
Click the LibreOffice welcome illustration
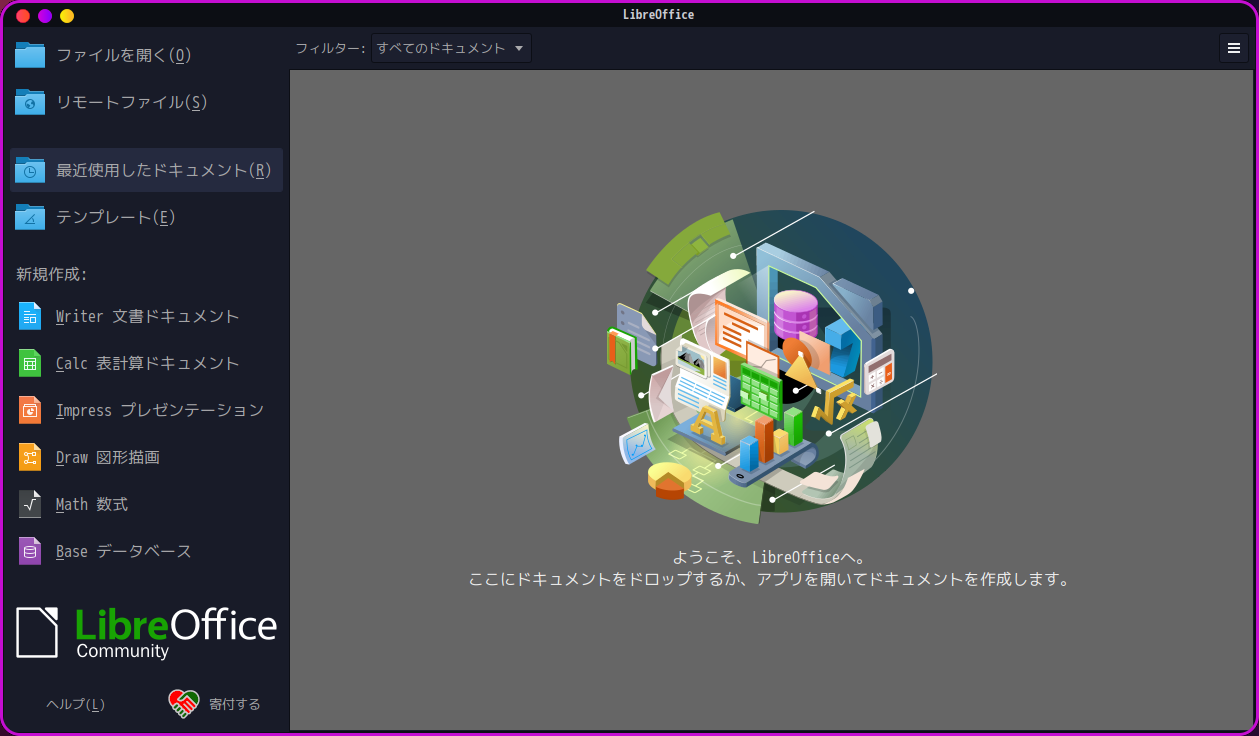(x=771, y=367)
